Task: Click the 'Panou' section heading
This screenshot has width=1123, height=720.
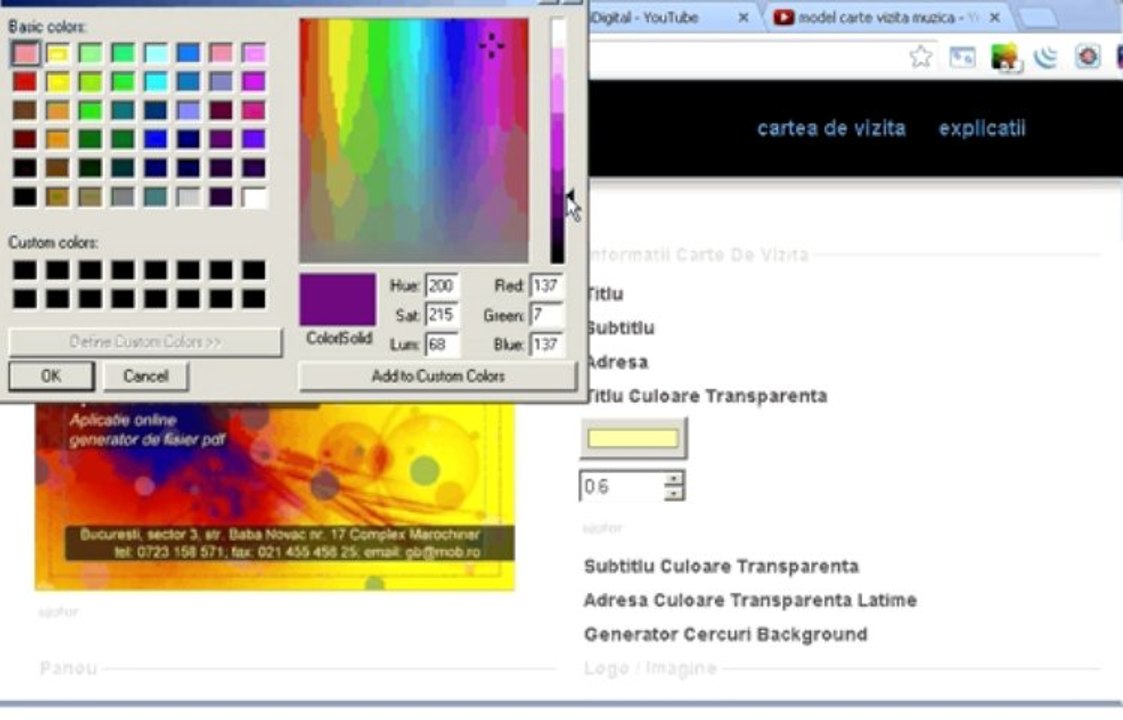Action: (68, 668)
